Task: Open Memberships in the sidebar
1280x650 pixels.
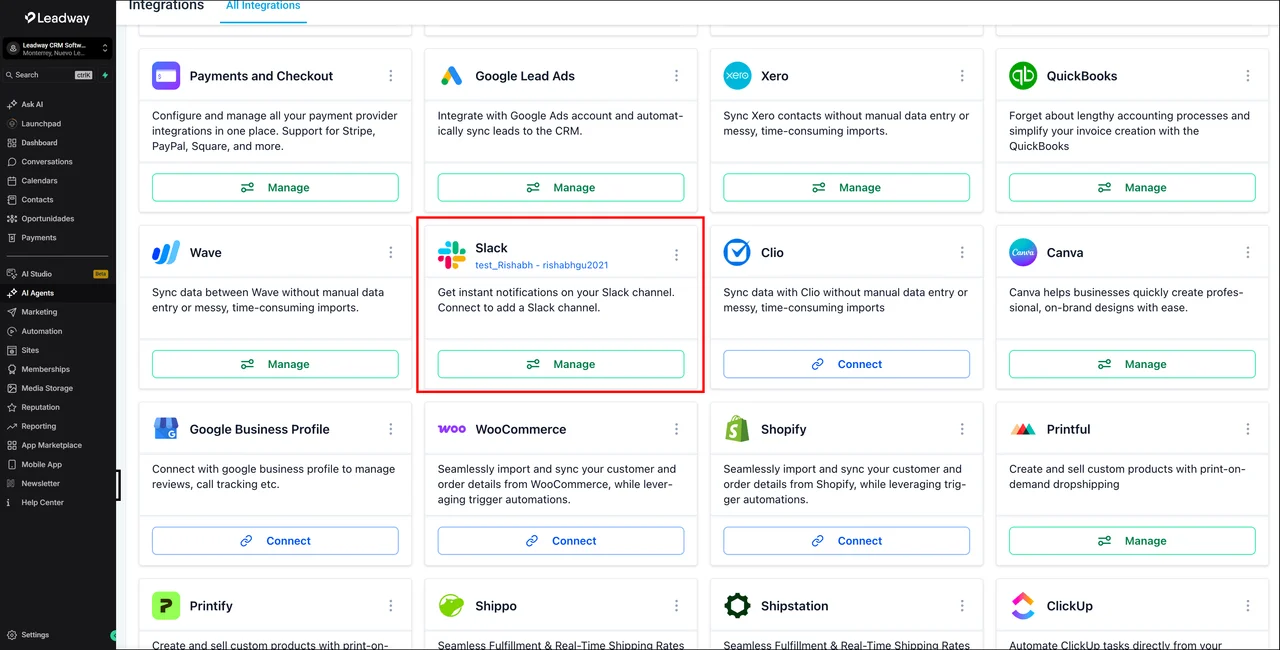Action: pyautogui.click(x=45, y=369)
